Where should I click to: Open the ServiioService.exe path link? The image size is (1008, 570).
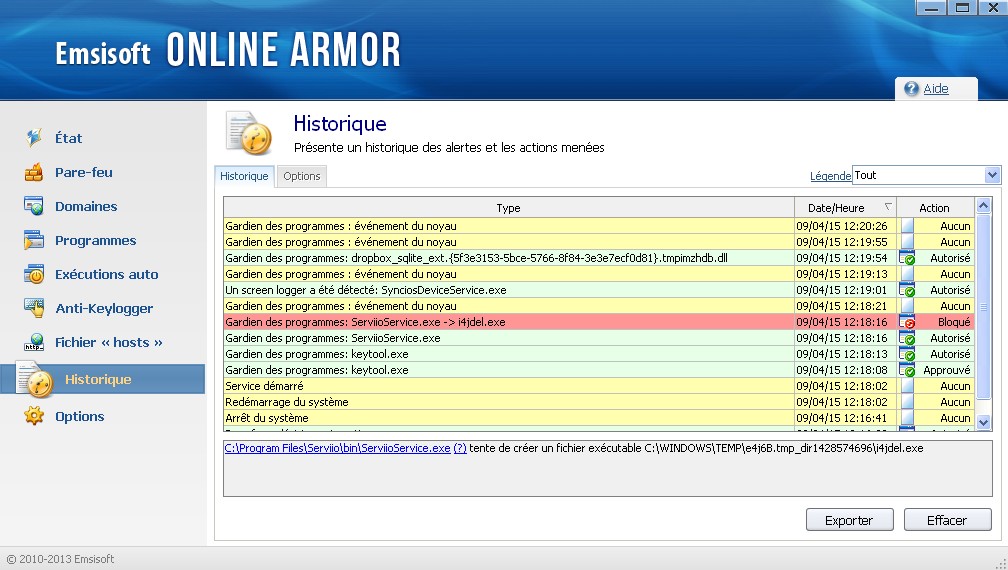point(337,448)
